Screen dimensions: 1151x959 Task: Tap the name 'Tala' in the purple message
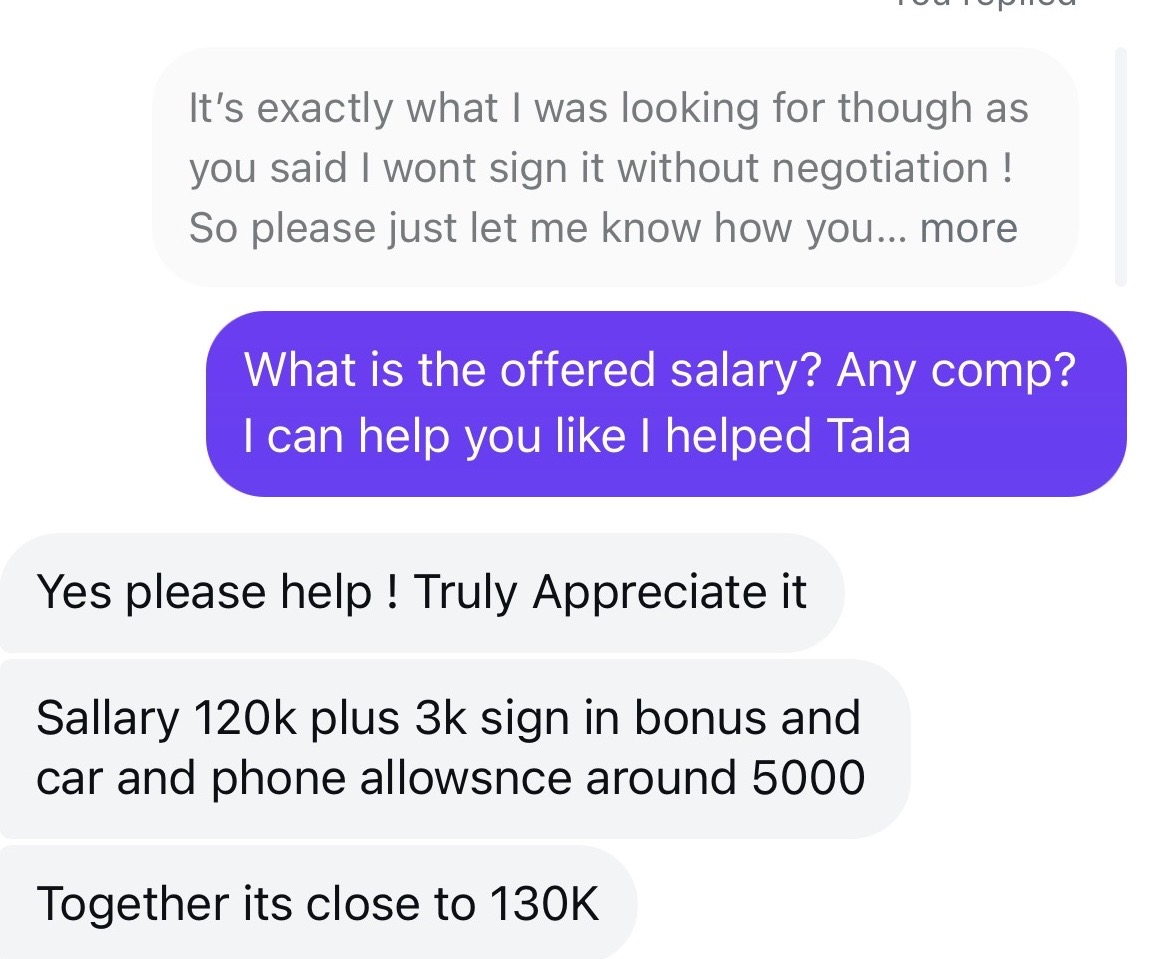pos(869,436)
